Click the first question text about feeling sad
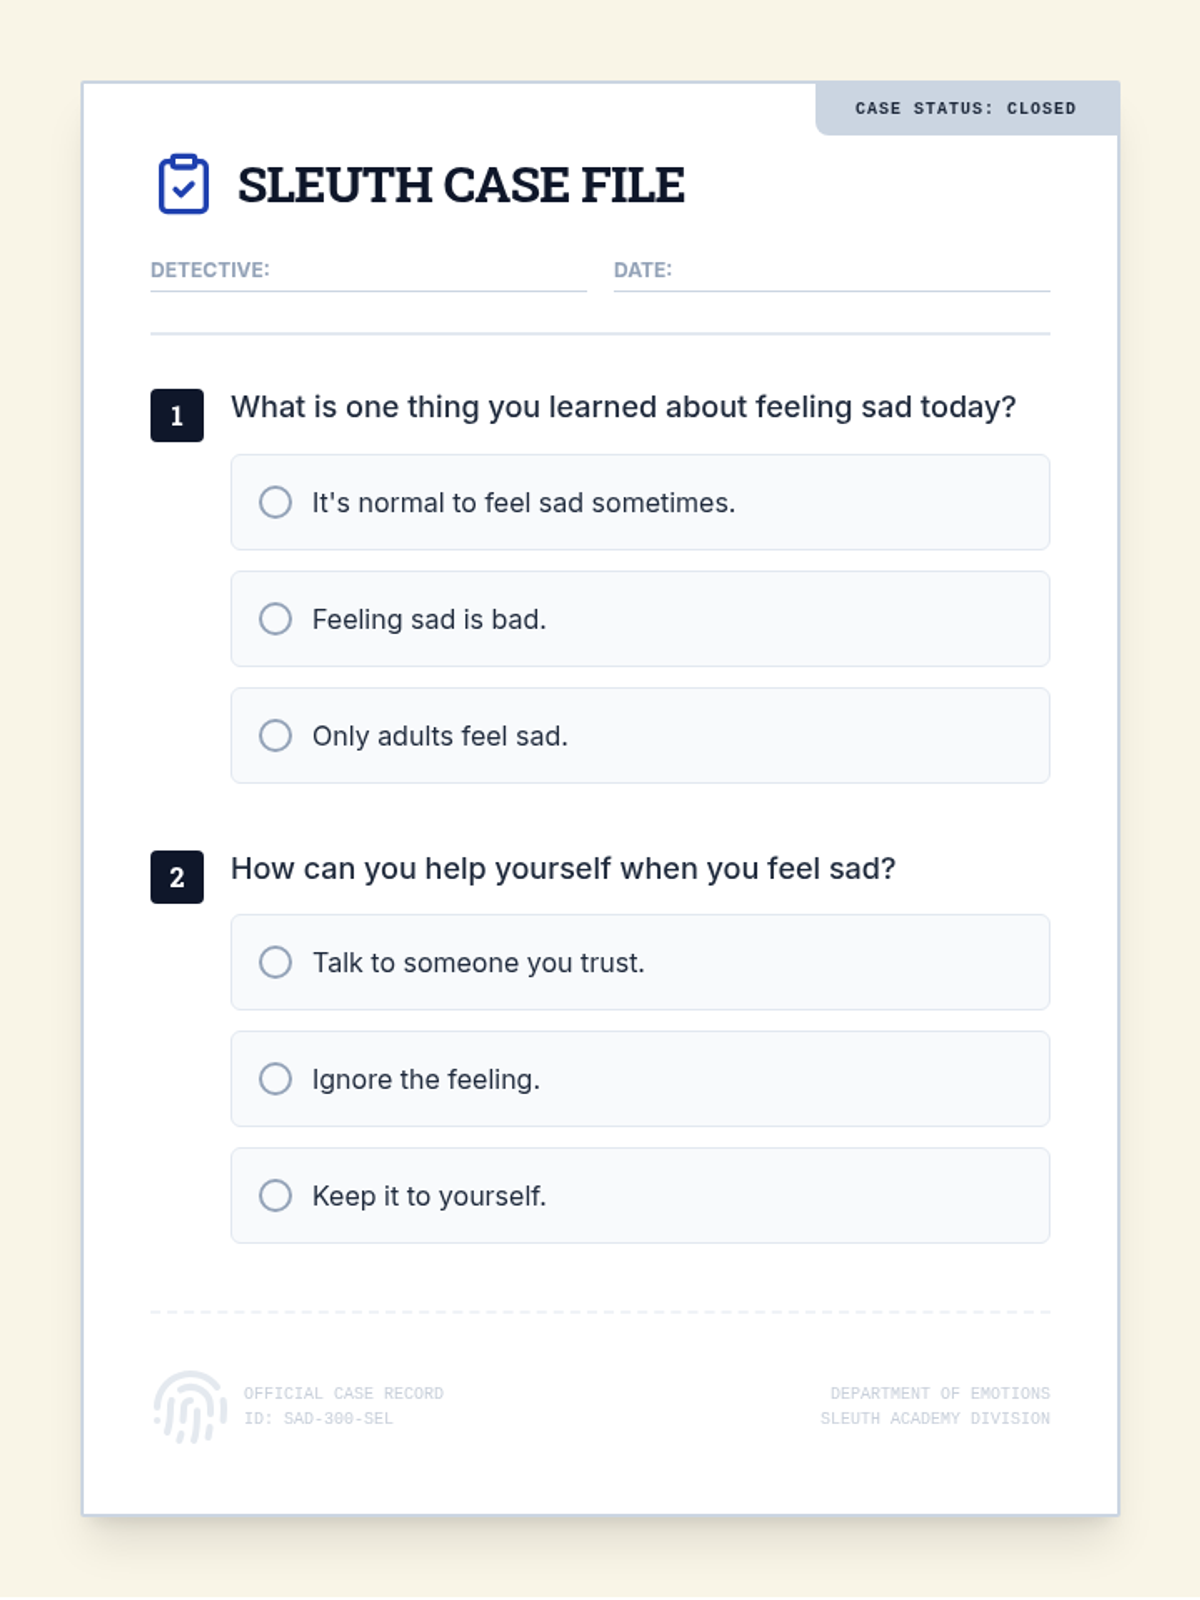This screenshot has width=1200, height=1600. 623,407
